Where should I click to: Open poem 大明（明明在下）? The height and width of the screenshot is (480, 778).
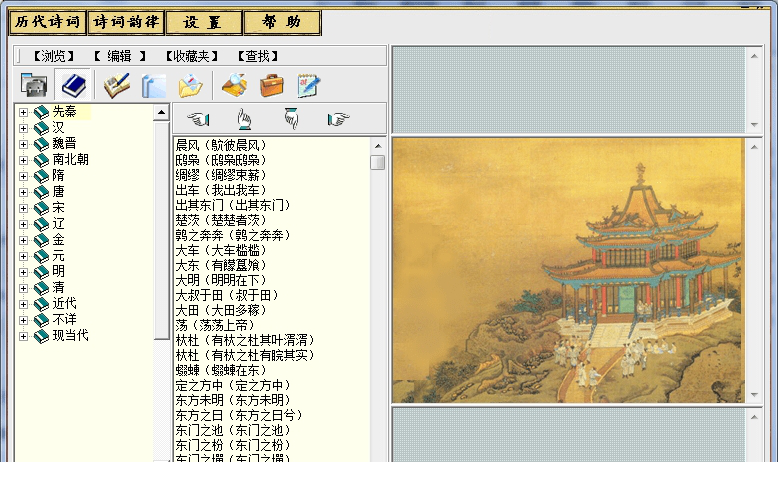point(221,280)
